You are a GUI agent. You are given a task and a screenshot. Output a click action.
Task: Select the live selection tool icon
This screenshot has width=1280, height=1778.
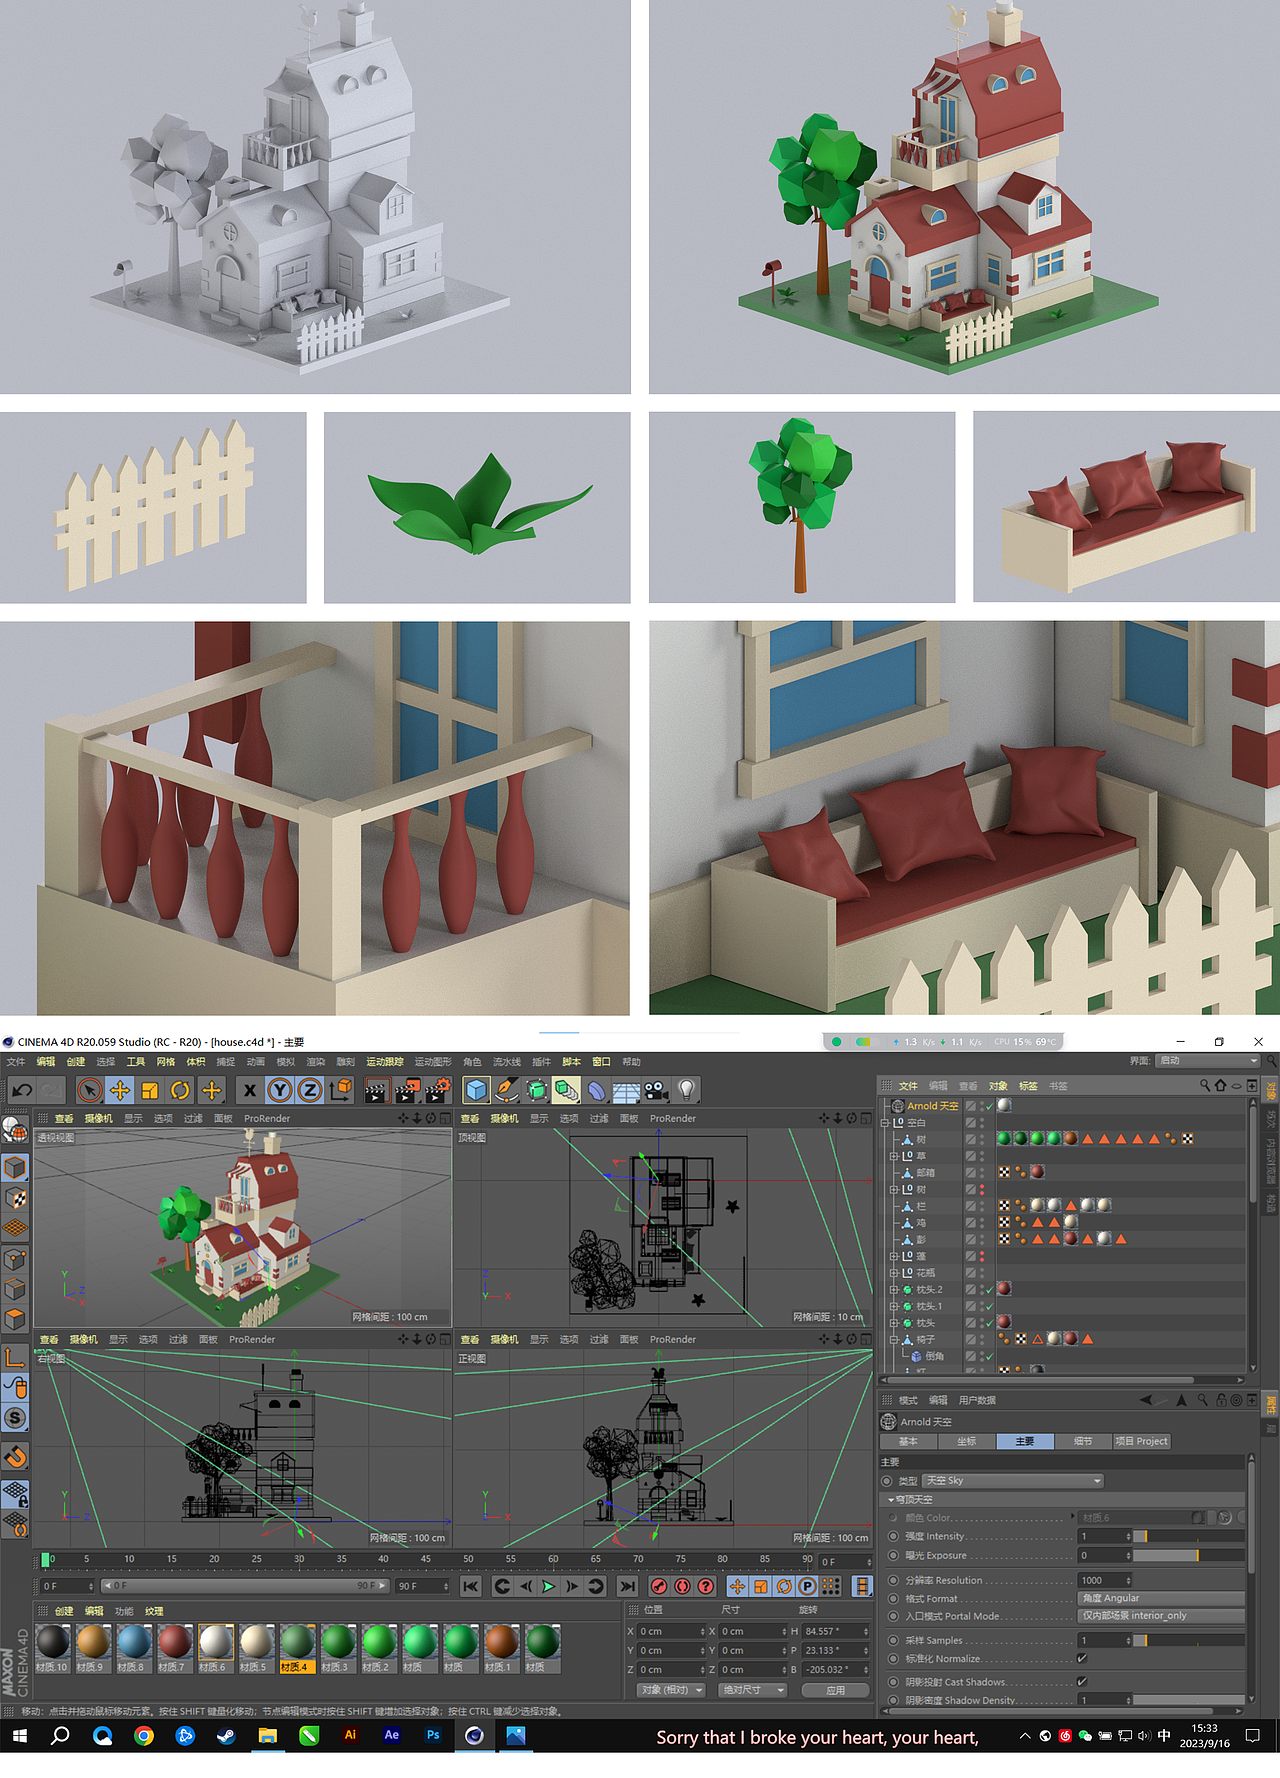pyautogui.click(x=90, y=1090)
